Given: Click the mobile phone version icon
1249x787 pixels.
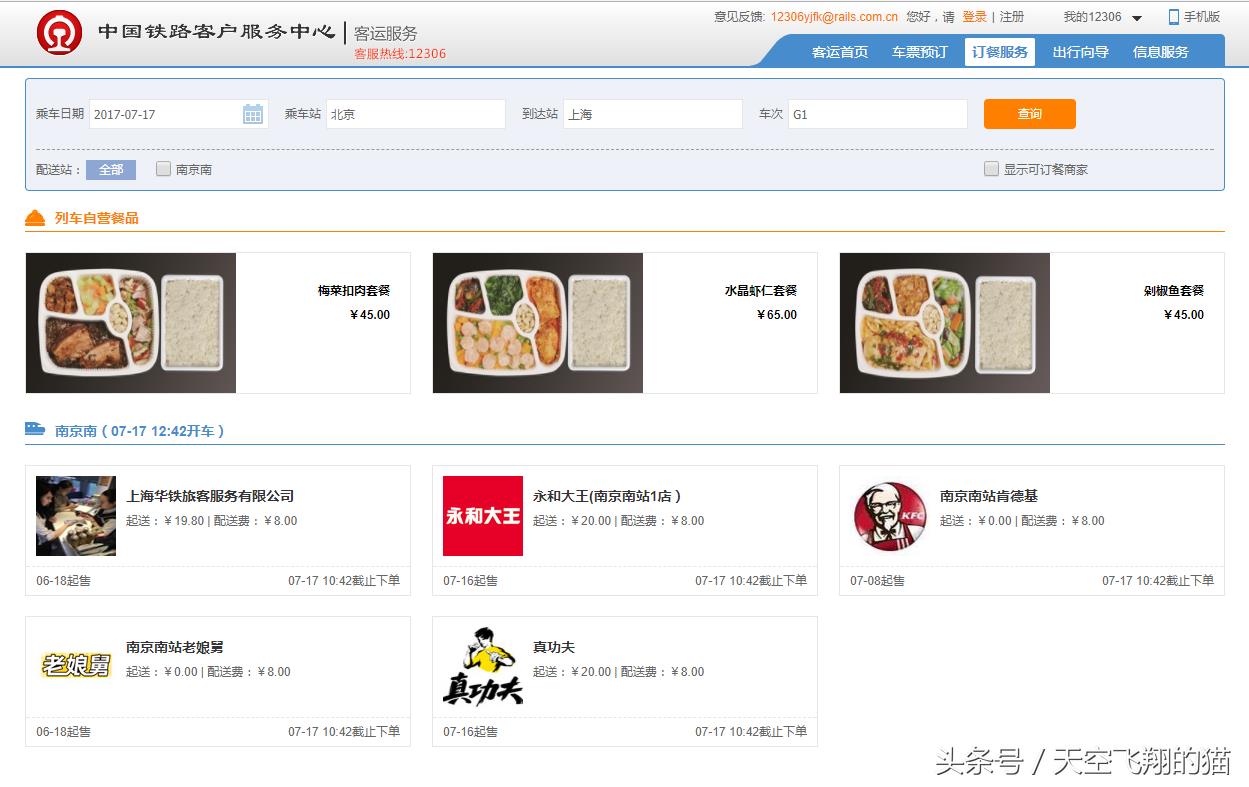Looking at the screenshot, I should (1174, 17).
